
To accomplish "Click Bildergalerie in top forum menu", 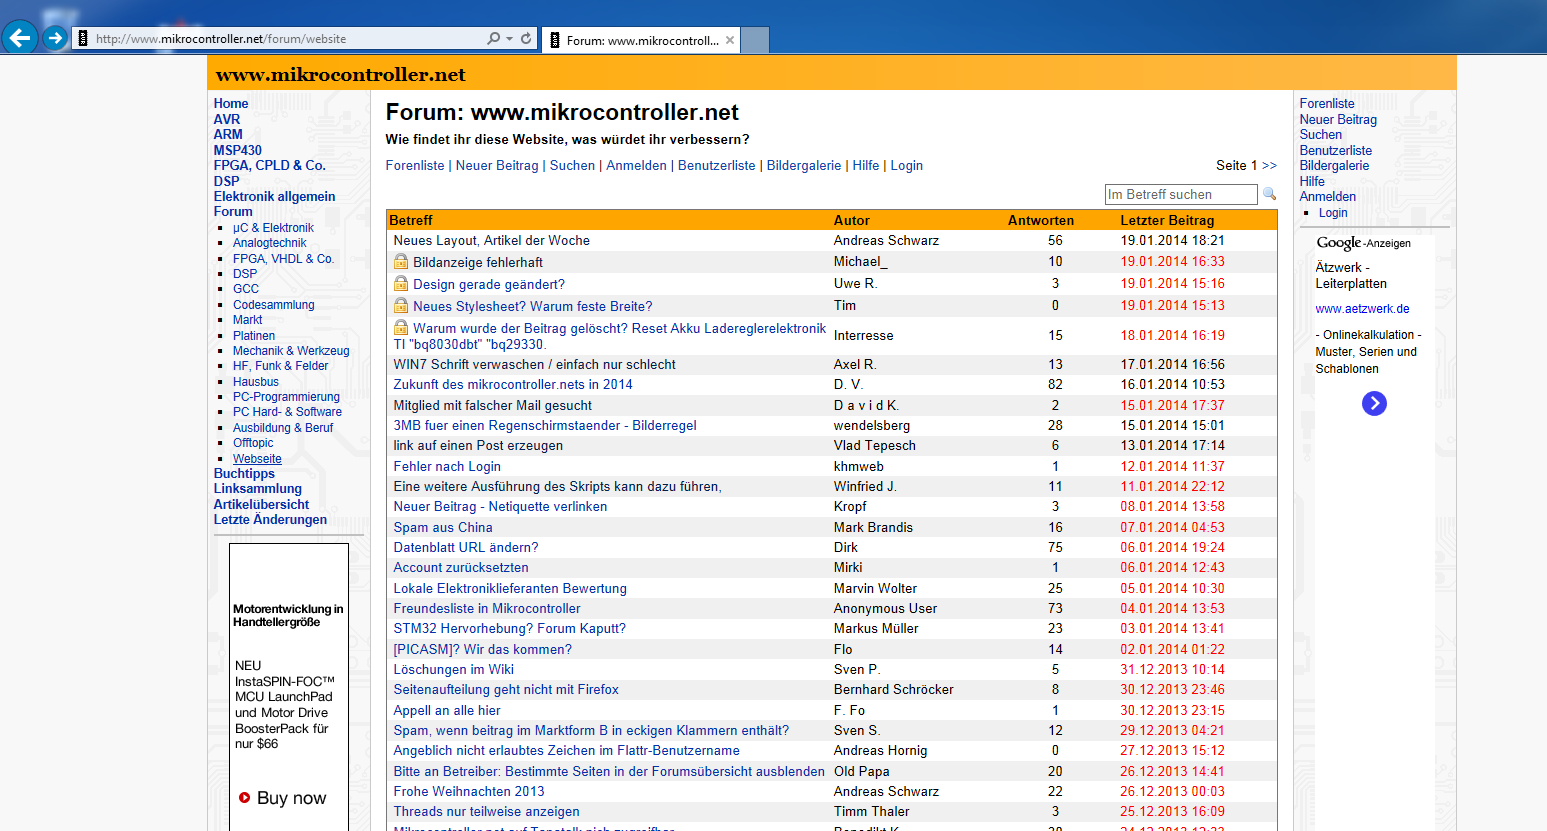I will (x=804, y=165).
